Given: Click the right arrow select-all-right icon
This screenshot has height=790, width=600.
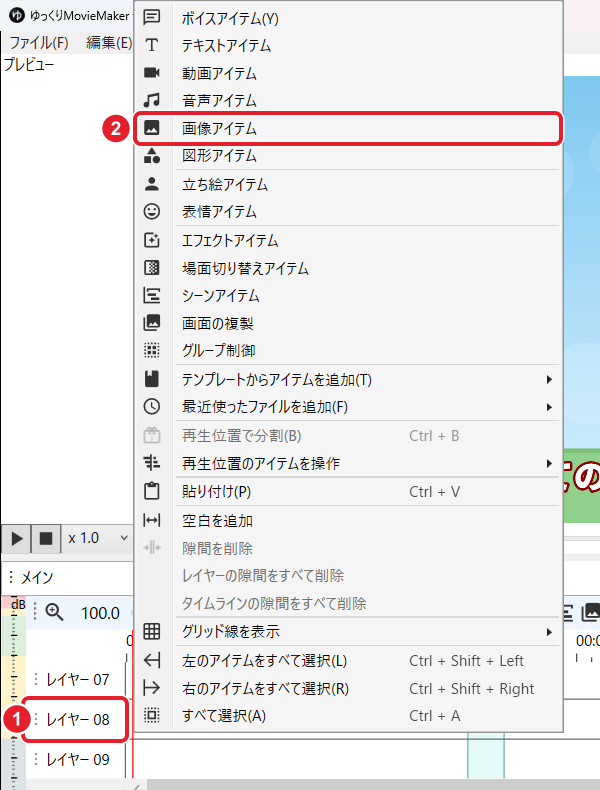Looking at the screenshot, I should [152, 688].
